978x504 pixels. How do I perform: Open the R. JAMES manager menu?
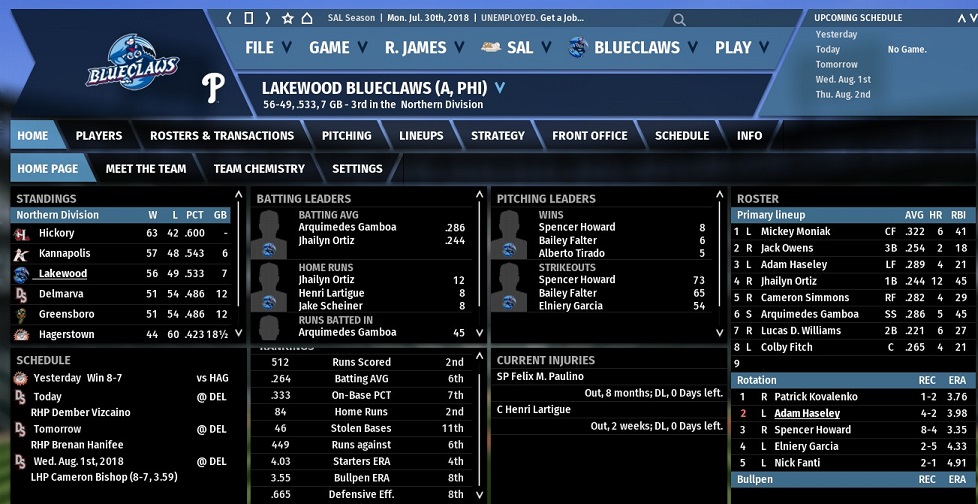click(424, 47)
